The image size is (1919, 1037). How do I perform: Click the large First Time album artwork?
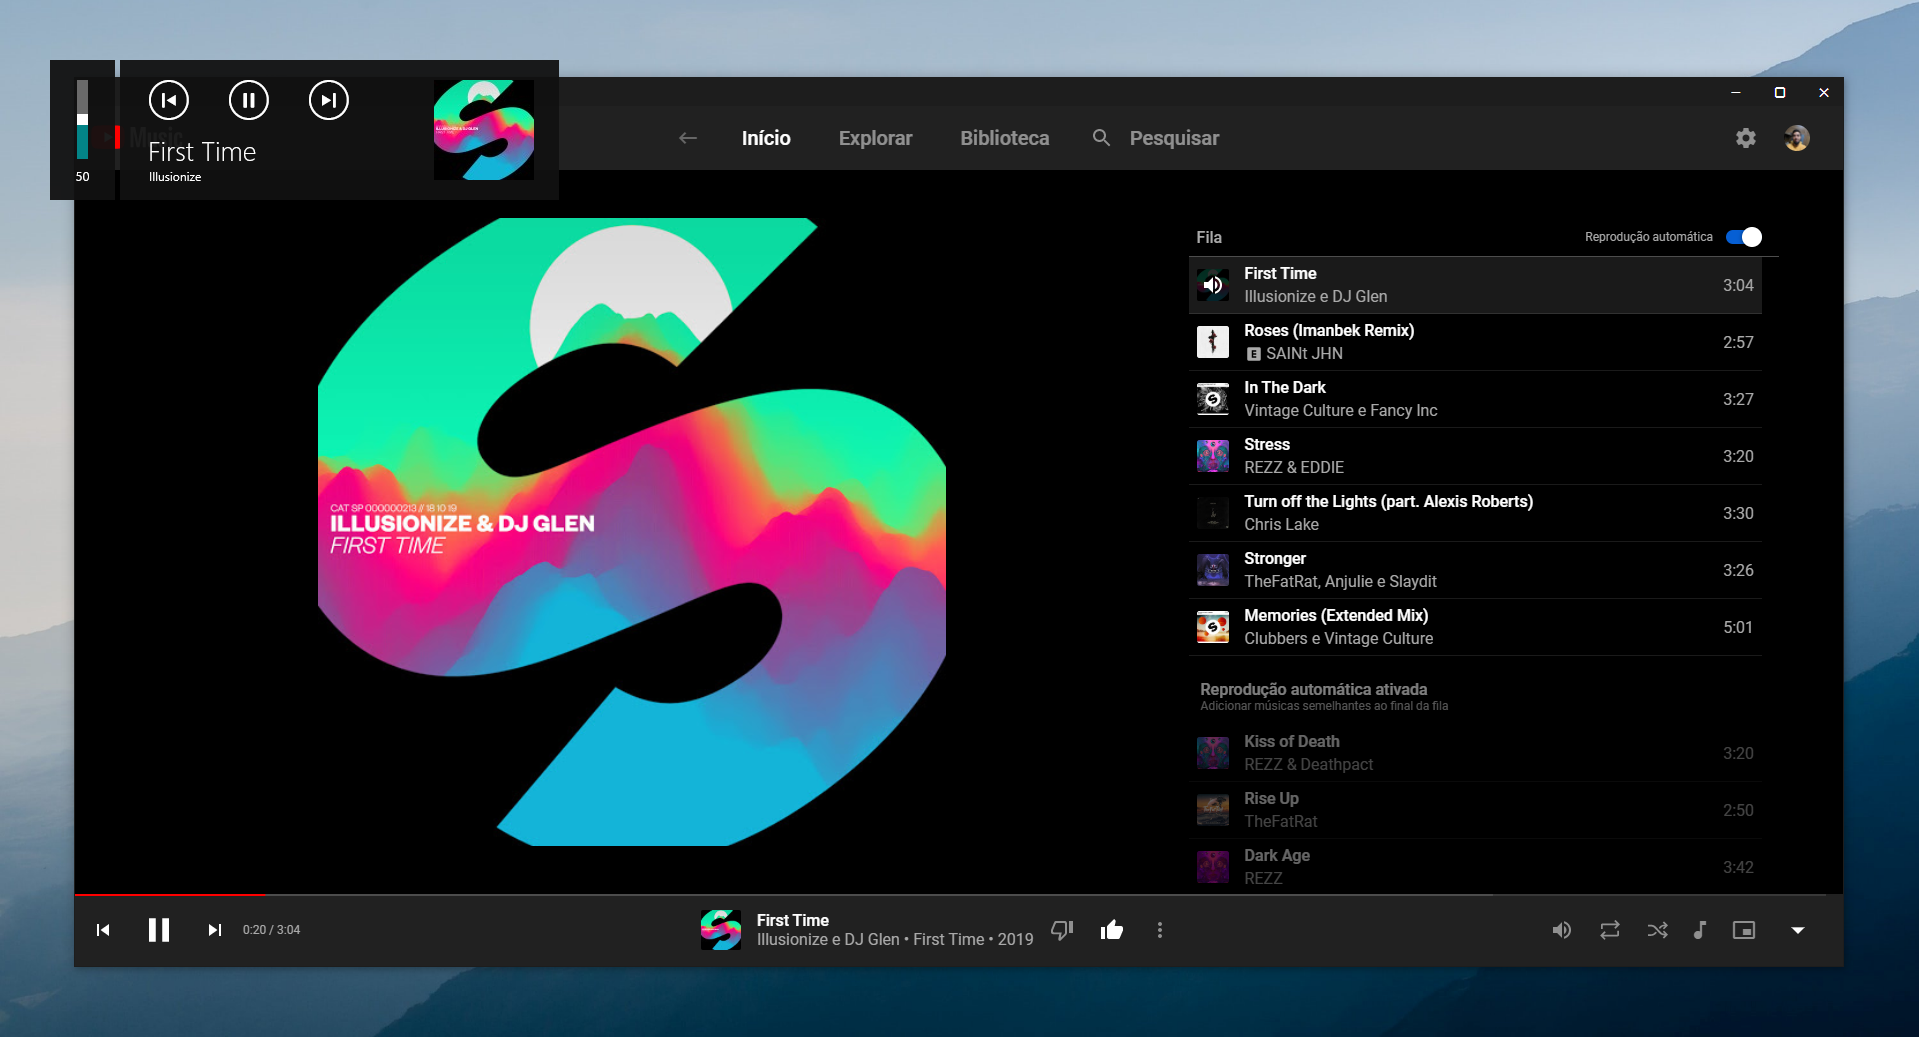(632, 532)
